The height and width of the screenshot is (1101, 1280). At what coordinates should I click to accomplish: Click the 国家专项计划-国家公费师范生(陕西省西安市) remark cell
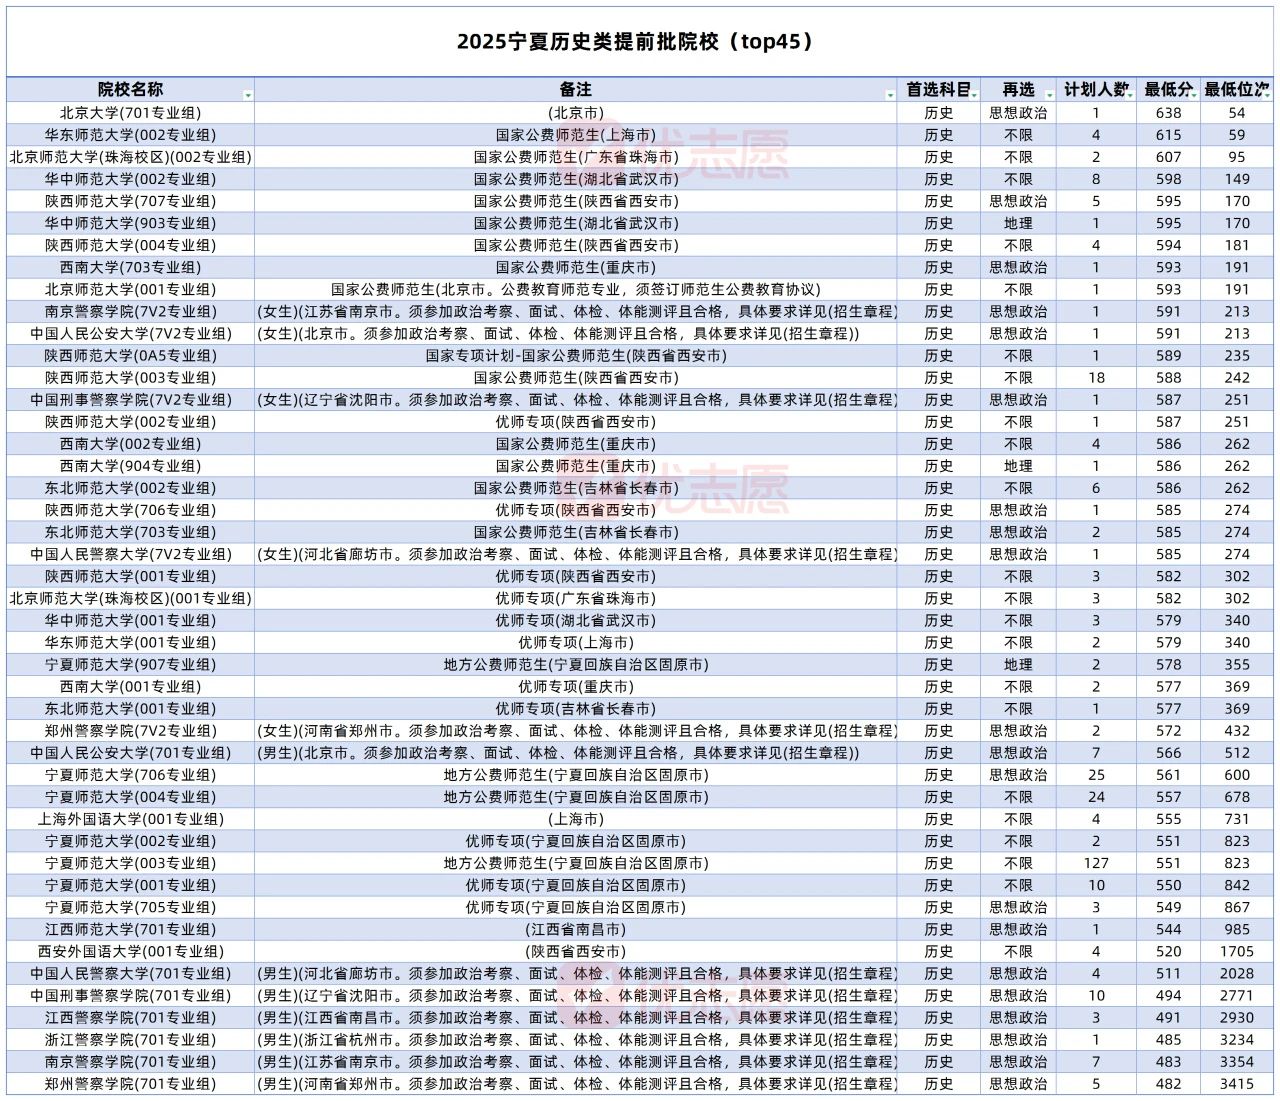pyautogui.click(x=576, y=356)
